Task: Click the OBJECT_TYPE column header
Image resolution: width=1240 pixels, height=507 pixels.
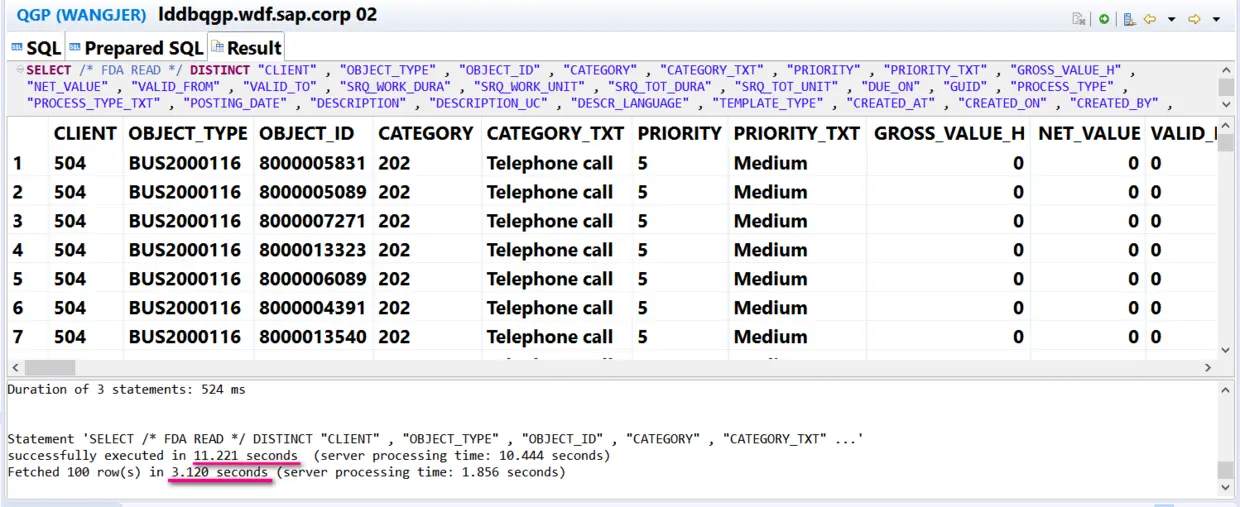Action: pyautogui.click(x=188, y=133)
